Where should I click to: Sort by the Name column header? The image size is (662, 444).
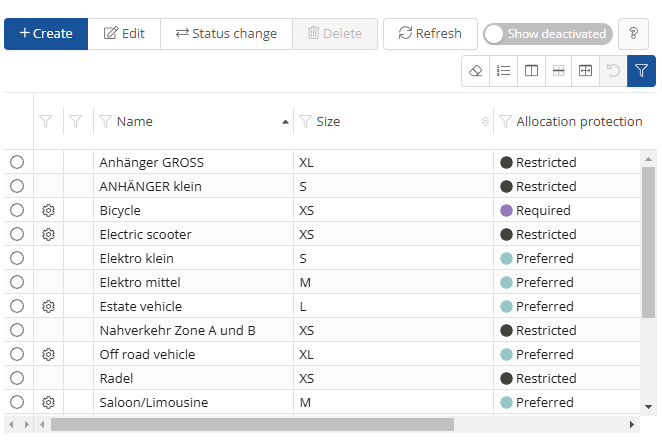pos(135,122)
